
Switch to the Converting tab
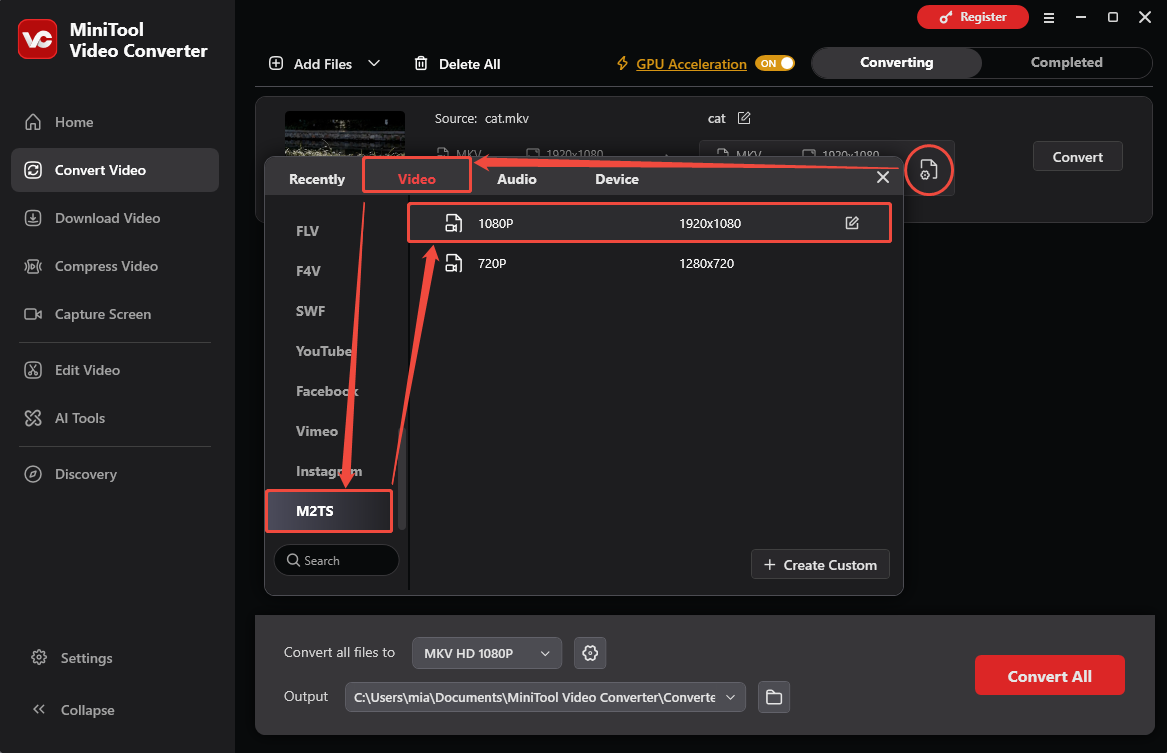(897, 63)
